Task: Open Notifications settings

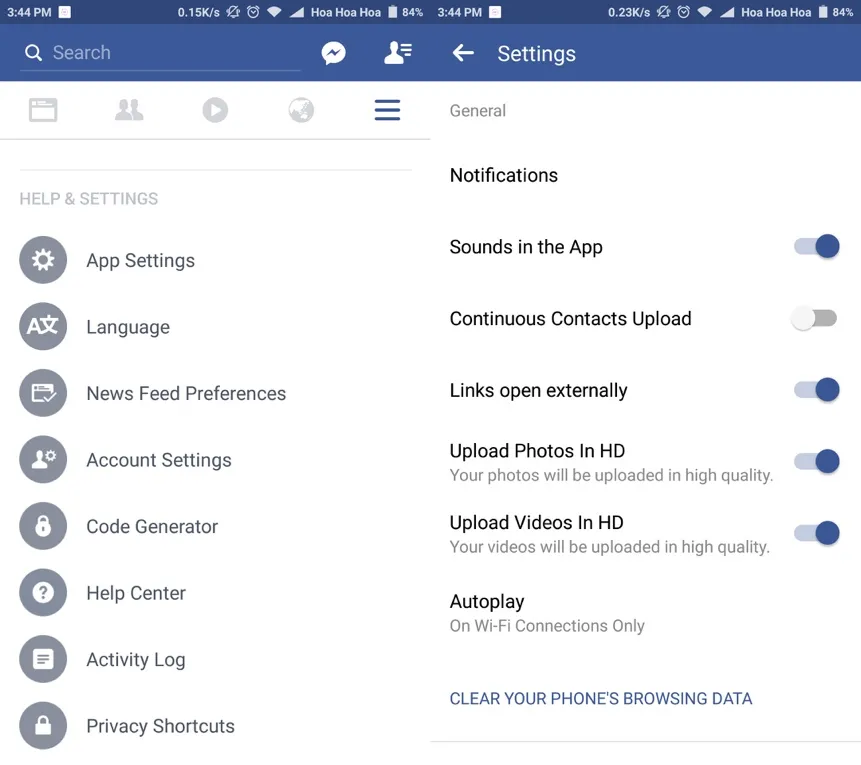Action: point(646,175)
